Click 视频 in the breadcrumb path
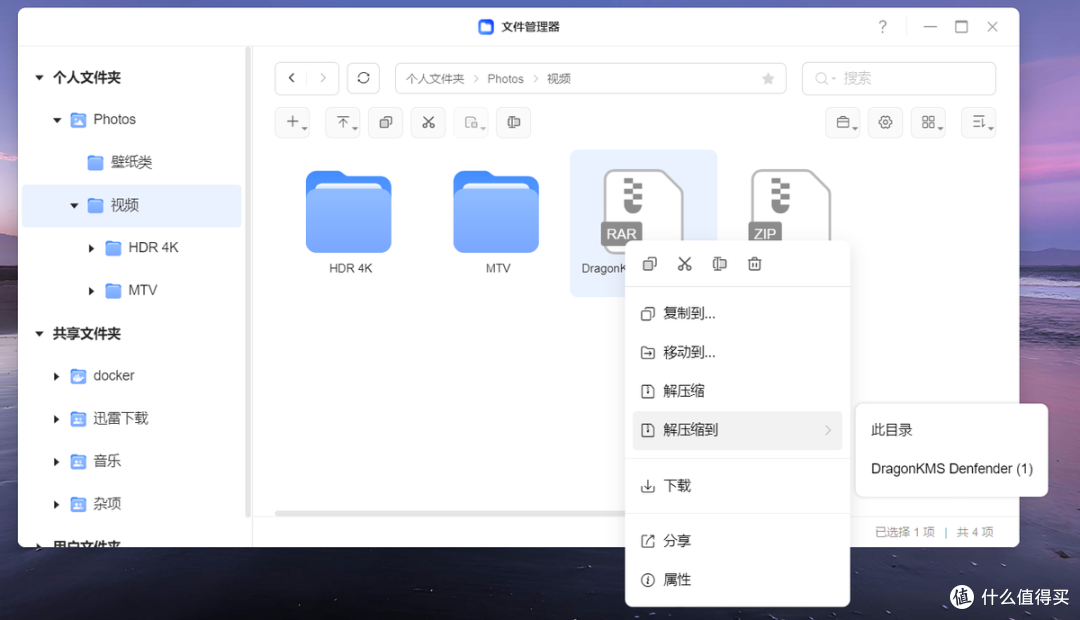Viewport: 1080px width, 620px height. coord(559,79)
